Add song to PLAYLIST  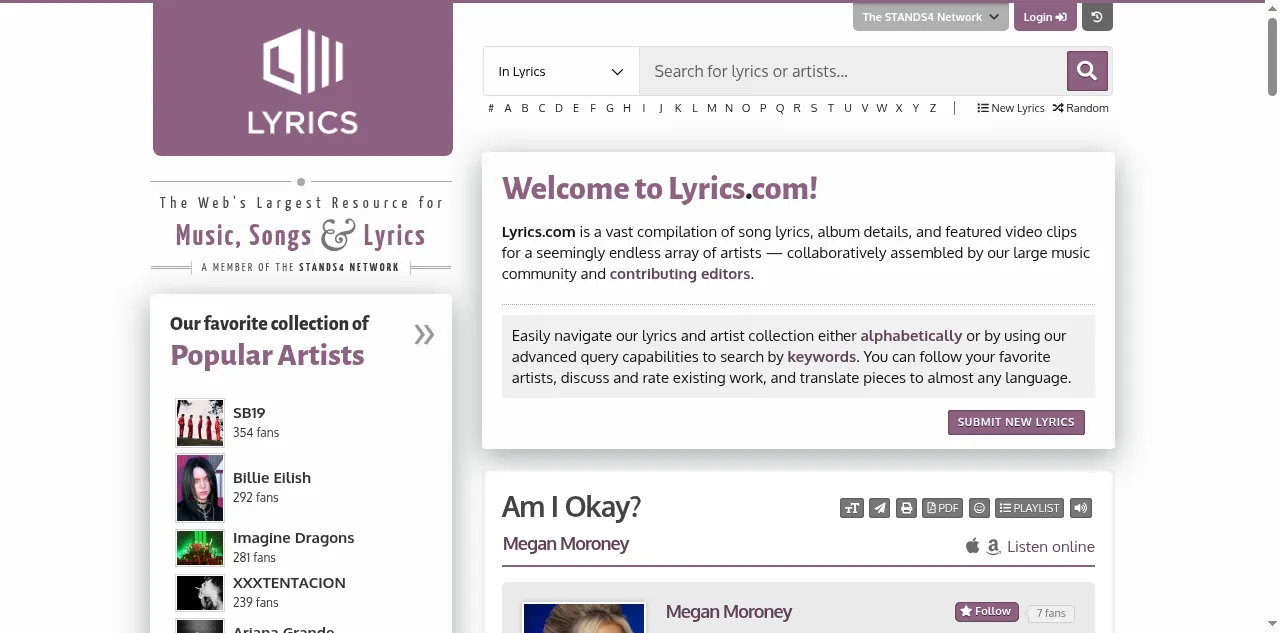click(x=1030, y=508)
